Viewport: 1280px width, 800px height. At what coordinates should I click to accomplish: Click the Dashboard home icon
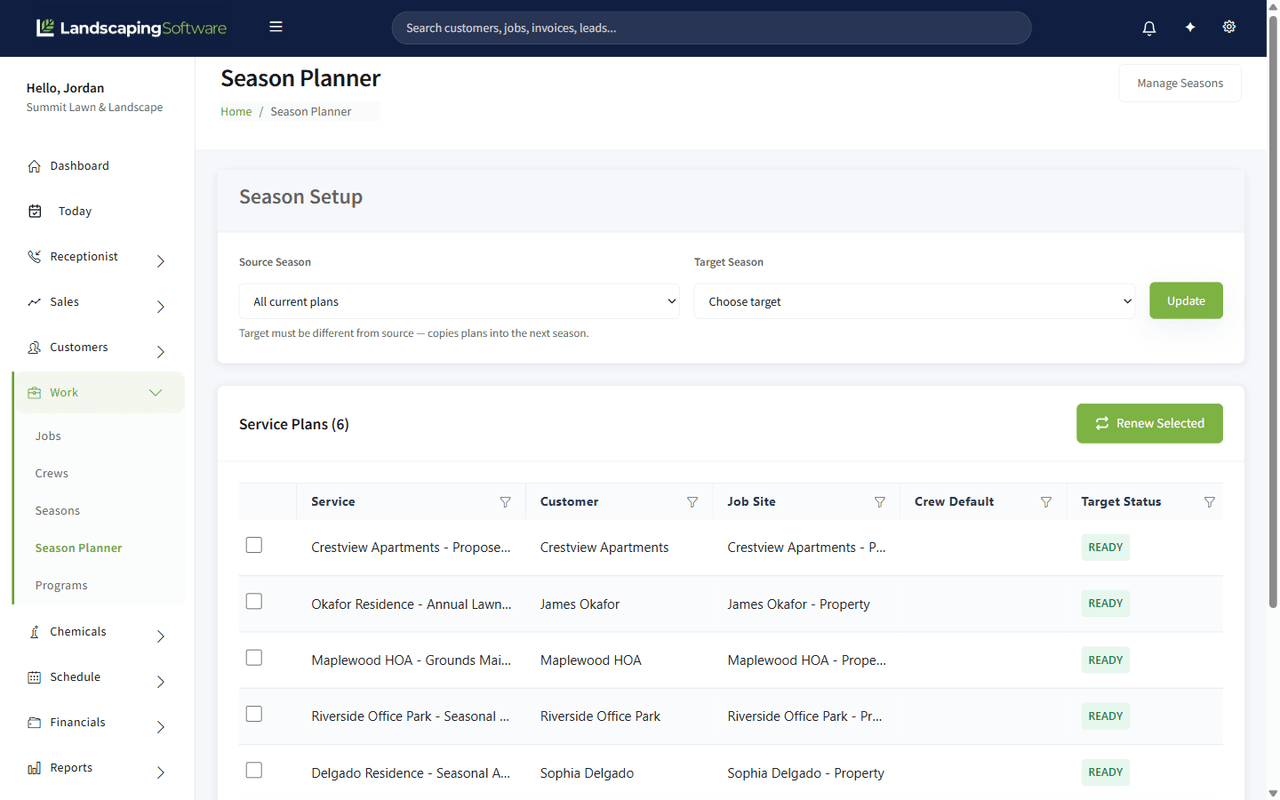tap(34, 166)
